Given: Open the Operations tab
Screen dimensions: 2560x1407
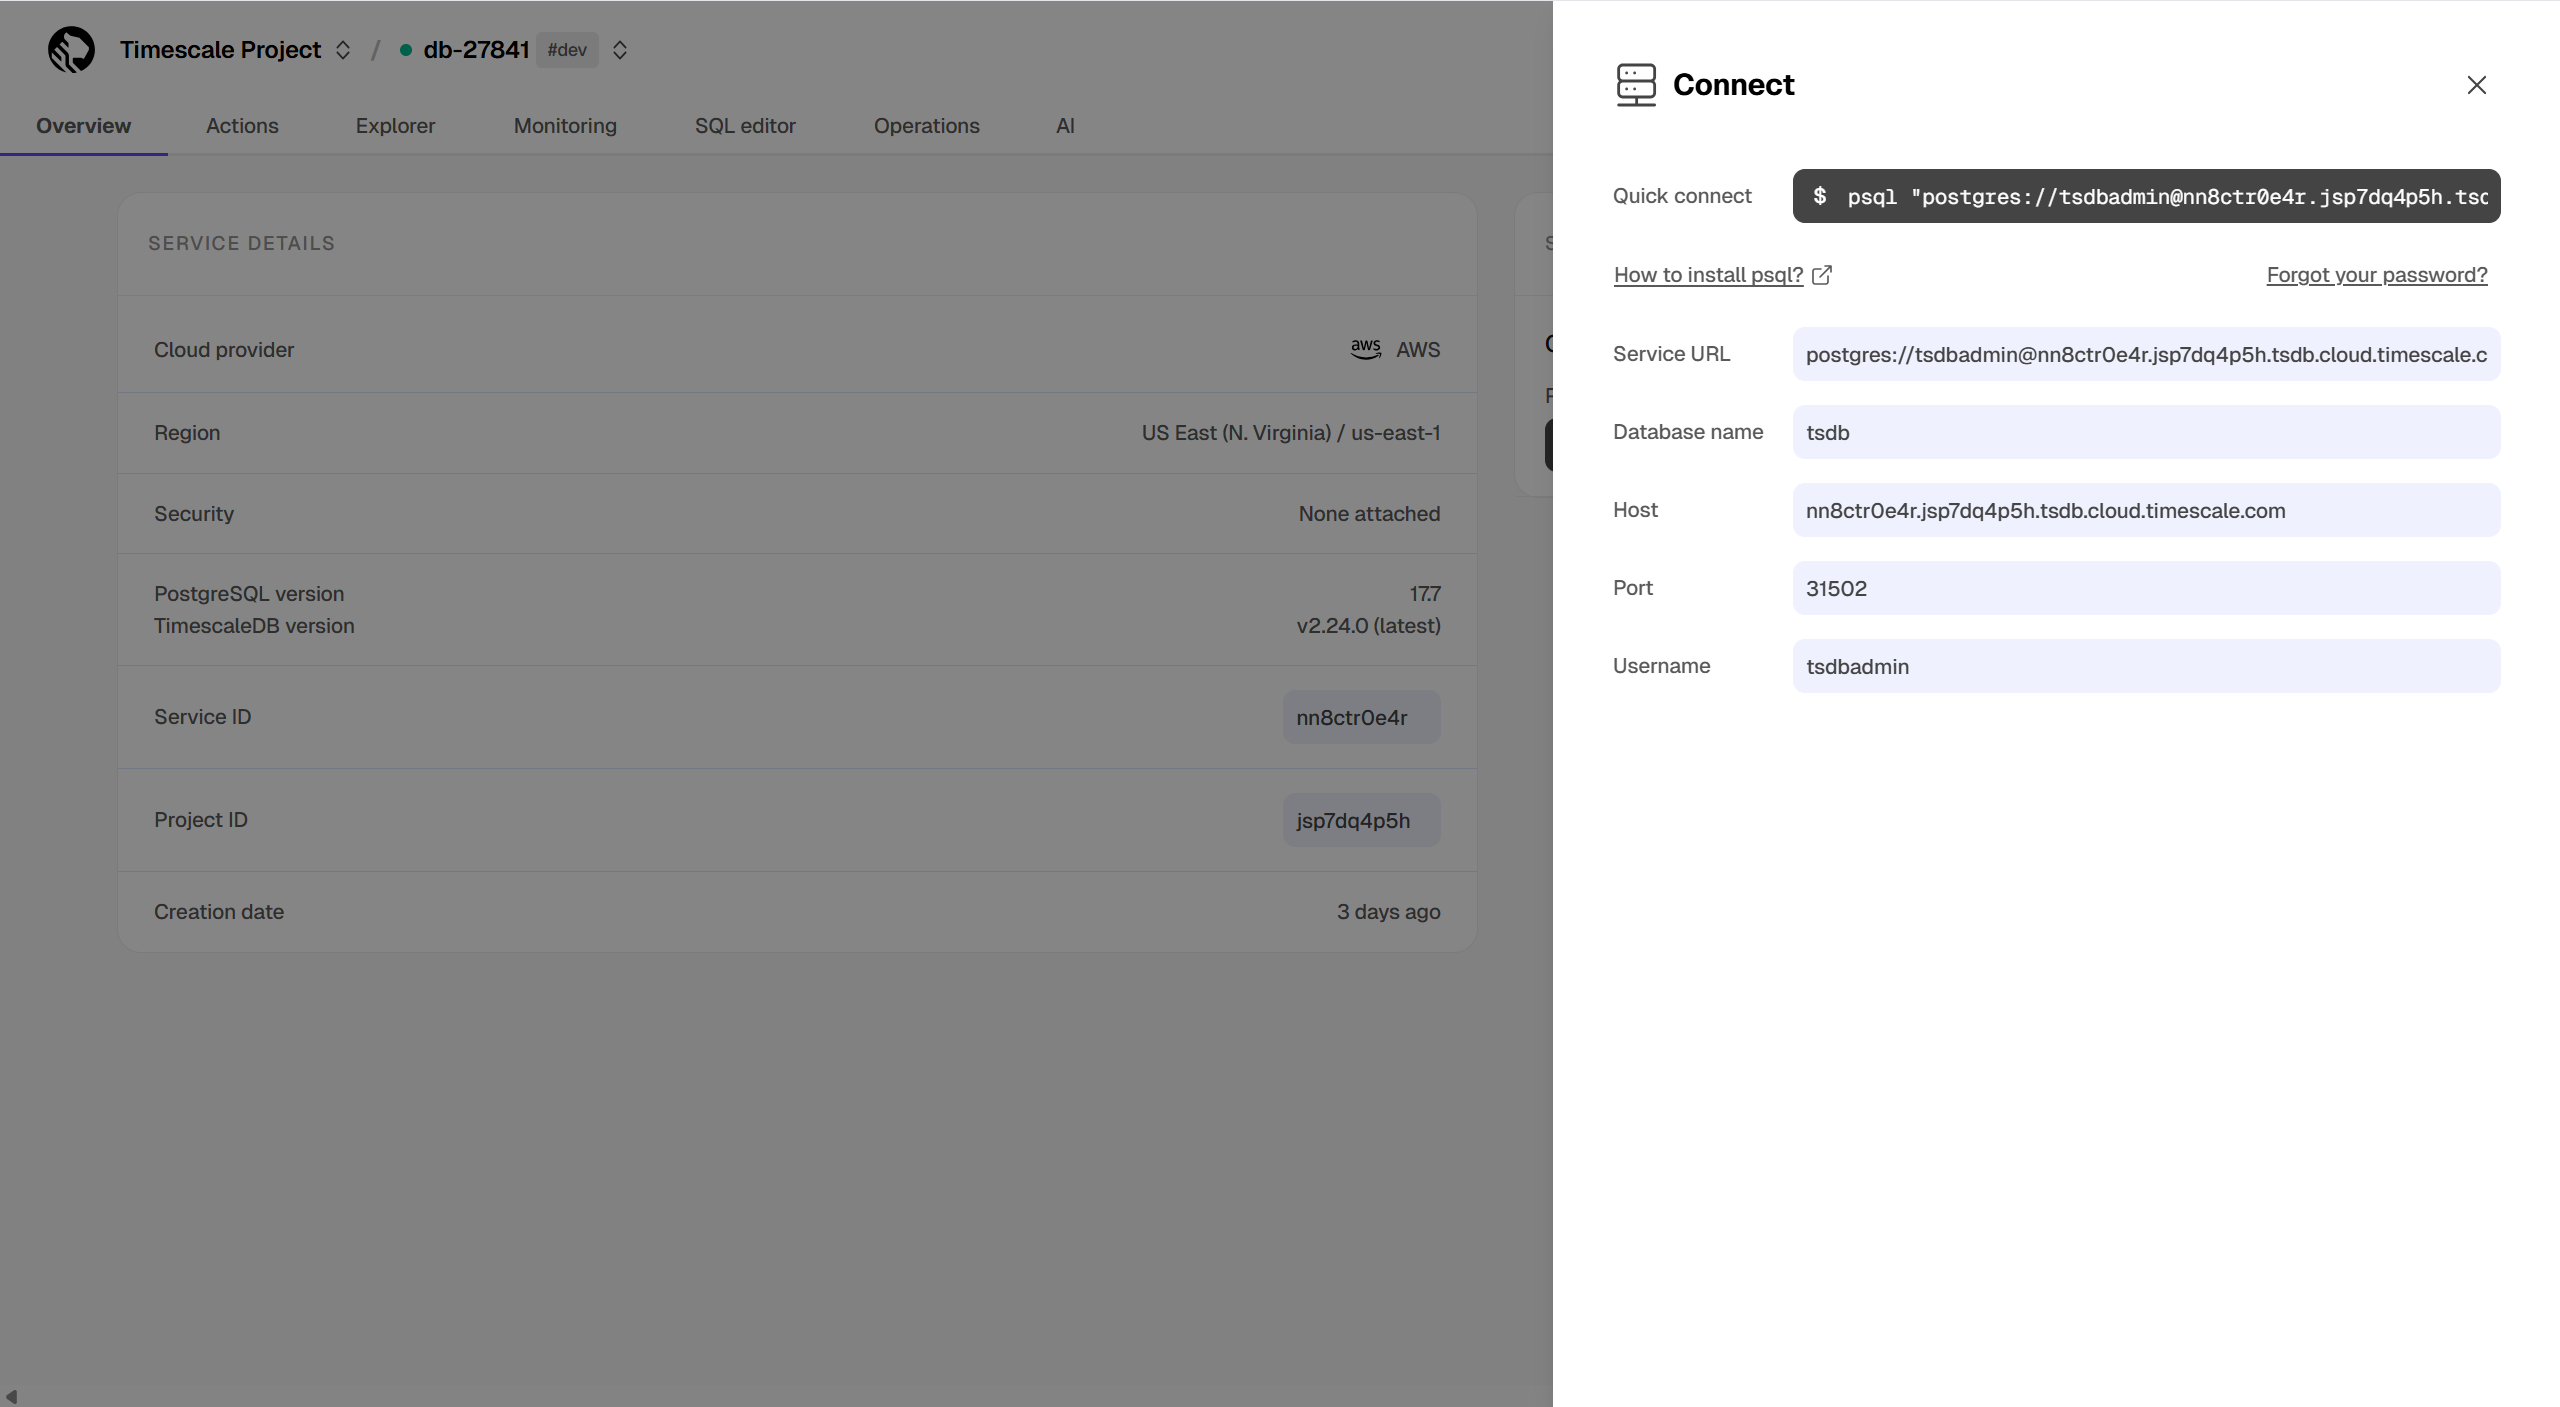Looking at the screenshot, I should coord(926,126).
